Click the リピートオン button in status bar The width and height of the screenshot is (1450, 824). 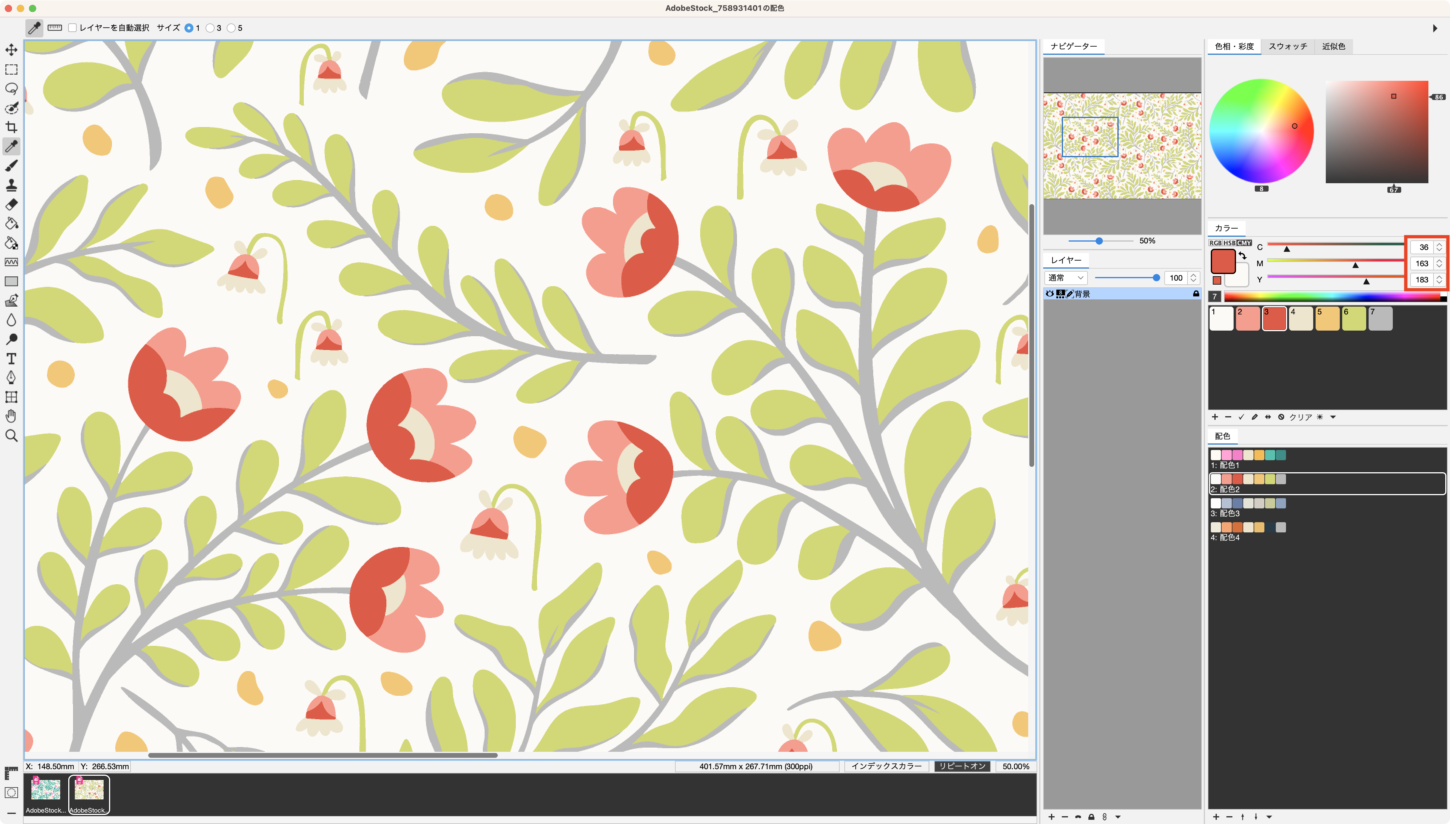tap(962, 766)
